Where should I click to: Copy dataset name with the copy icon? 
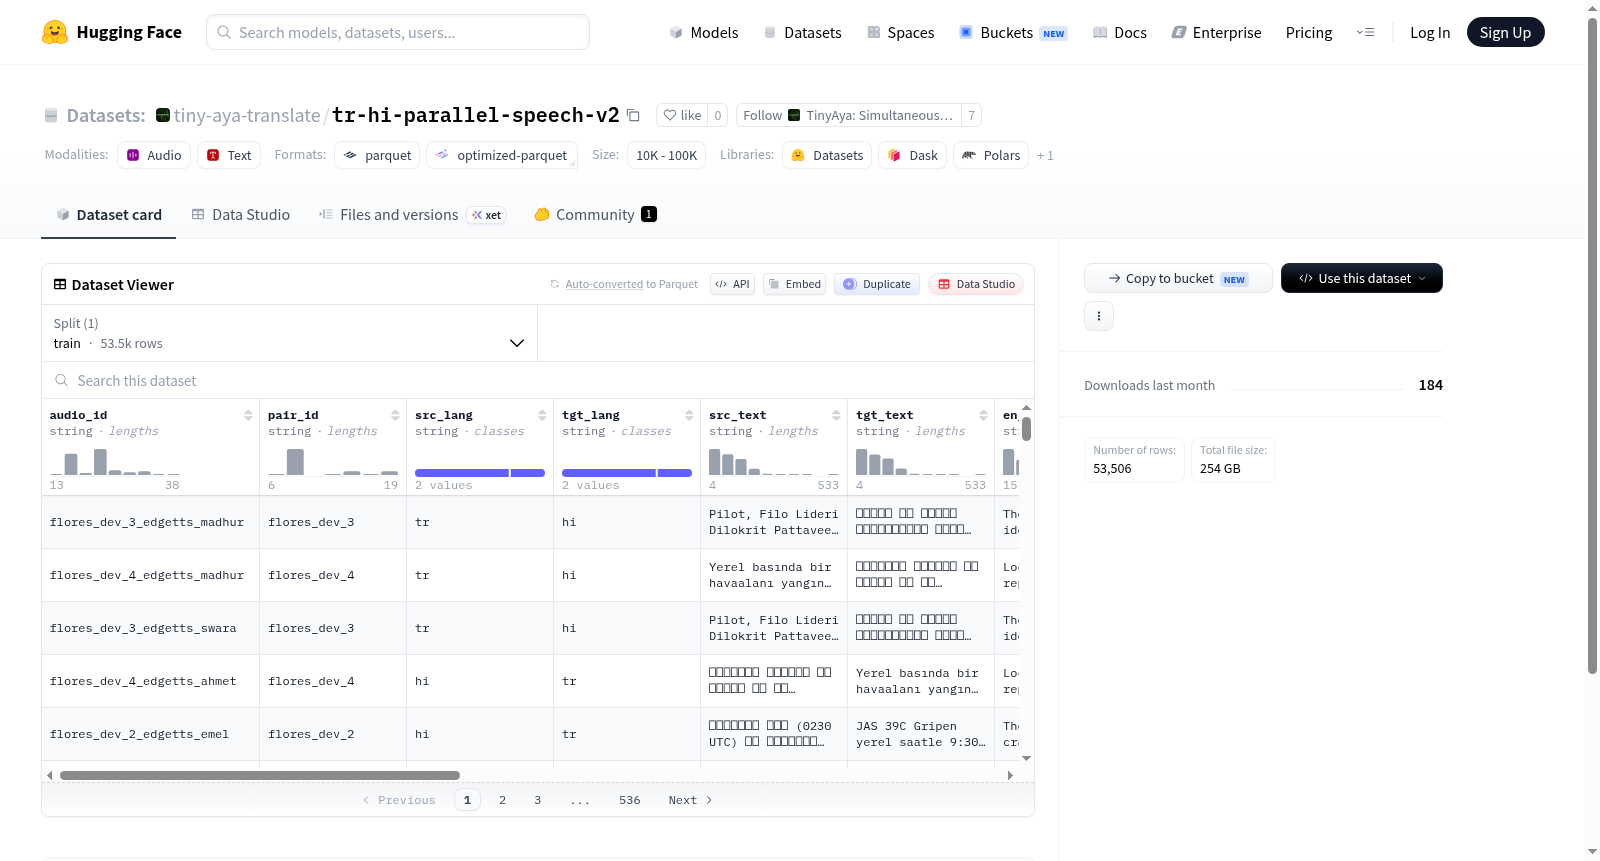[633, 115]
